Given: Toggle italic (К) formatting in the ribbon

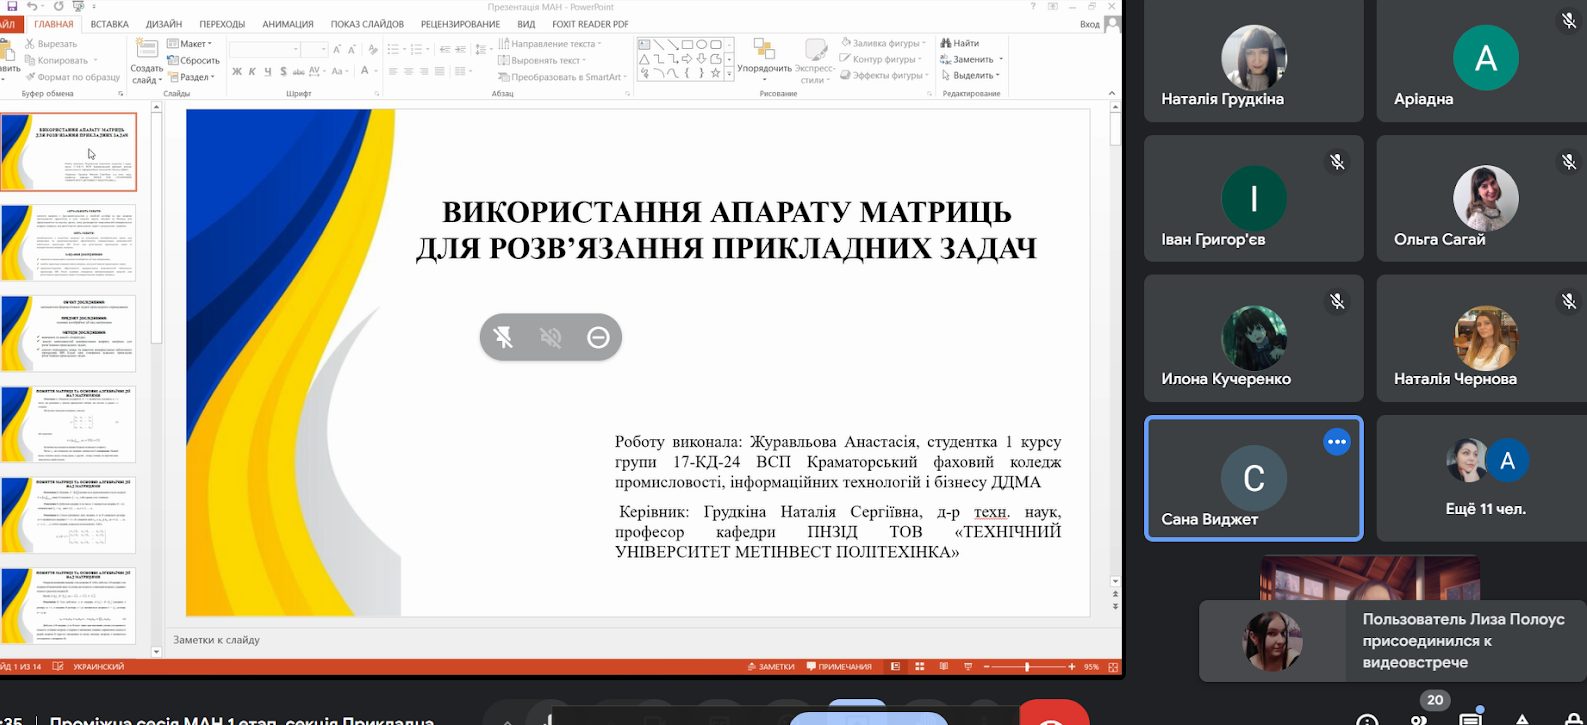Looking at the screenshot, I should (x=252, y=71).
